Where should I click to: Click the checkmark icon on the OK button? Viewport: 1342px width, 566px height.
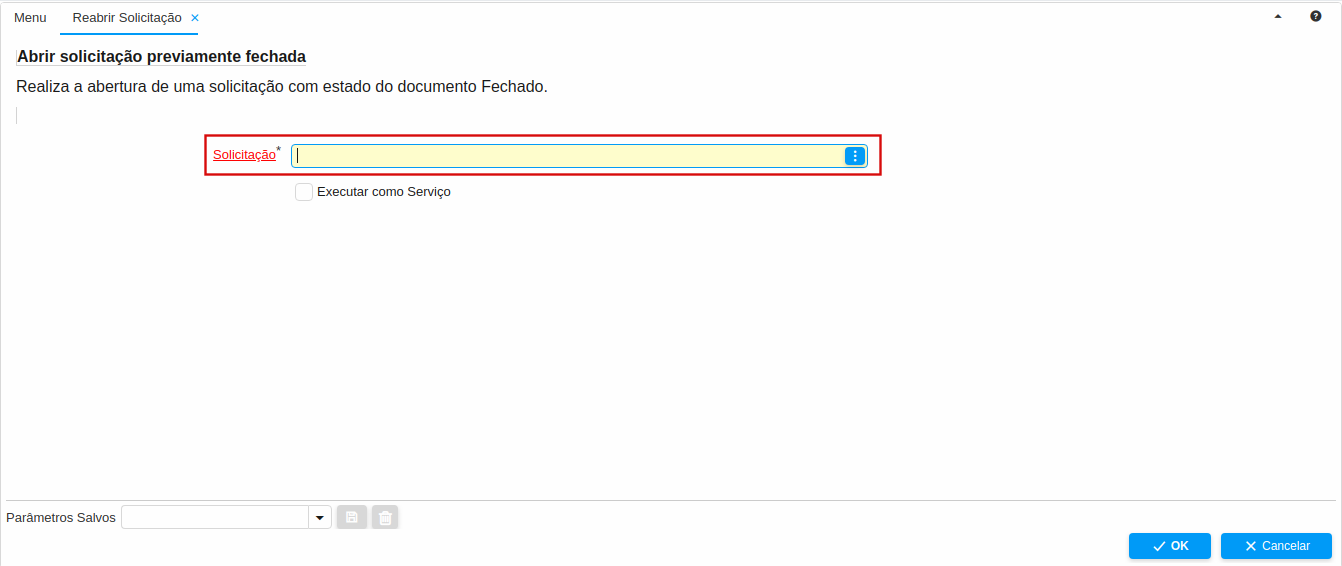tap(1159, 546)
